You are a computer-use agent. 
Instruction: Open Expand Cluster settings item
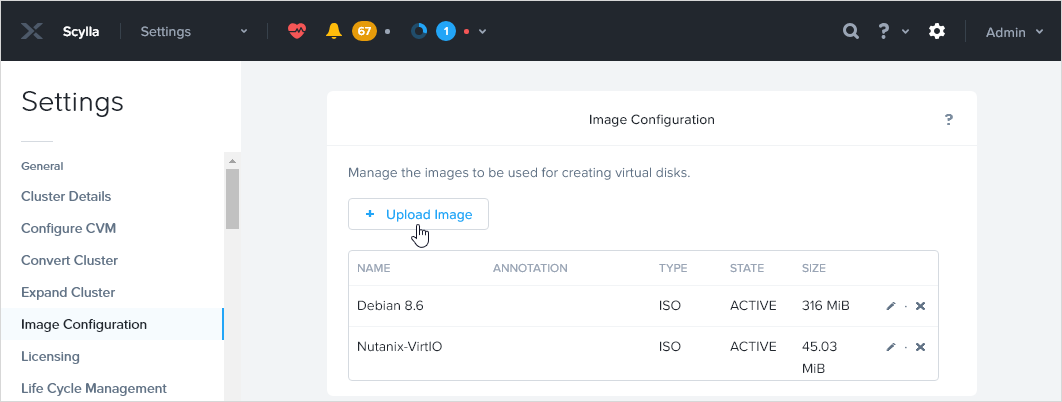[x=68, y=293]
